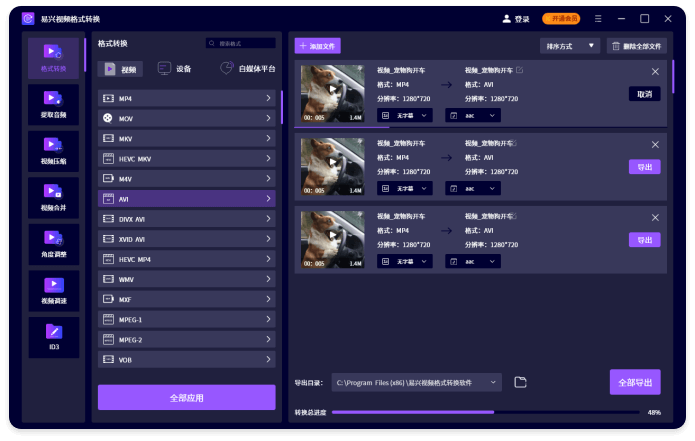Click the MPEG-2 format icon
Viewport: 695px width, 441px height.
pyautogui.click(x=108, y=340)
